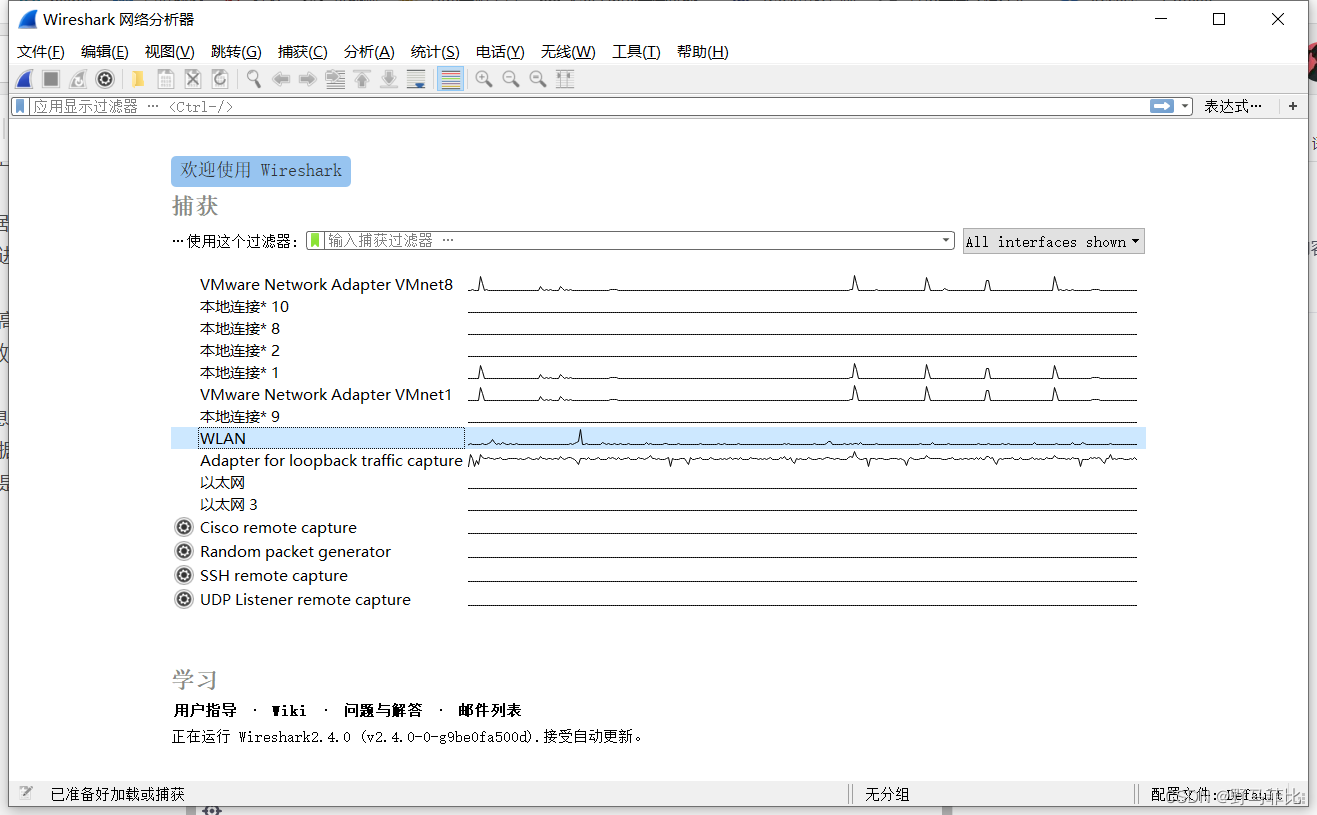Configure SSH remote capture options

(183, 575)
